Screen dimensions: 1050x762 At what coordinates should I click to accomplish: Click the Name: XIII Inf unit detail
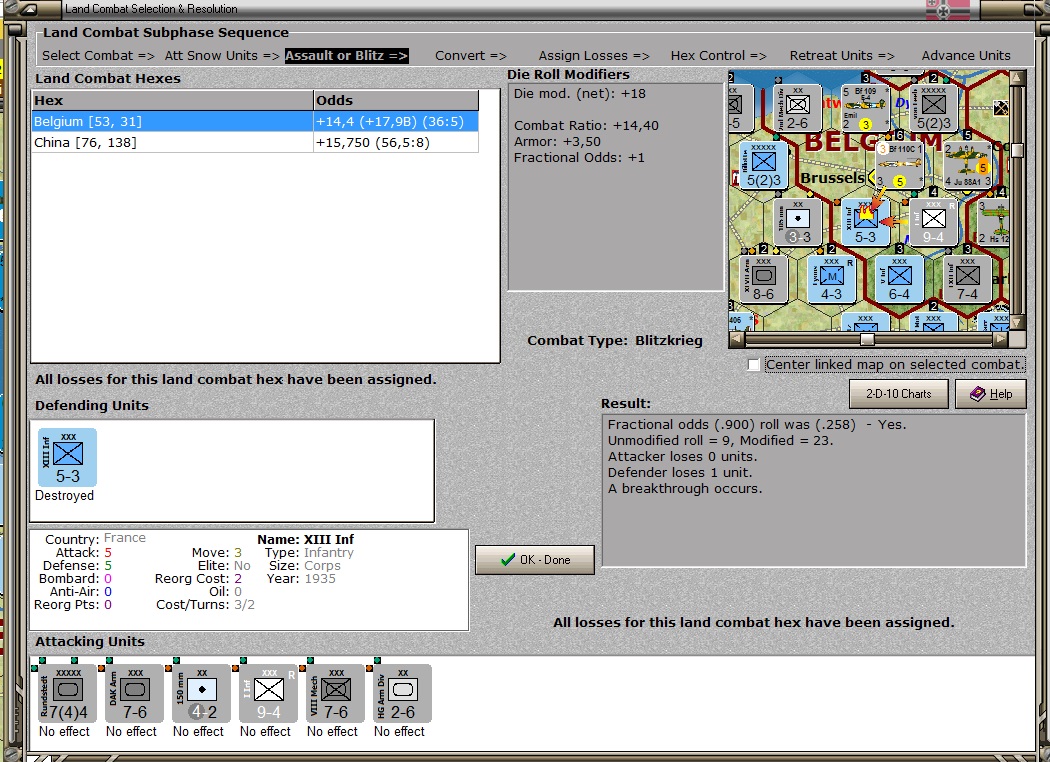coord(305,539)
